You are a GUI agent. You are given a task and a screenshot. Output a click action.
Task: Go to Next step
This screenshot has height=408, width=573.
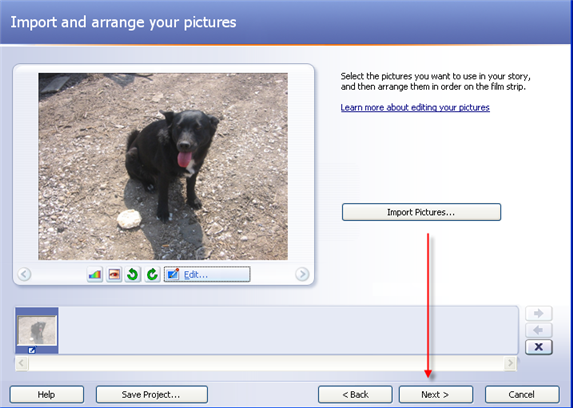(x=436, y=394)
